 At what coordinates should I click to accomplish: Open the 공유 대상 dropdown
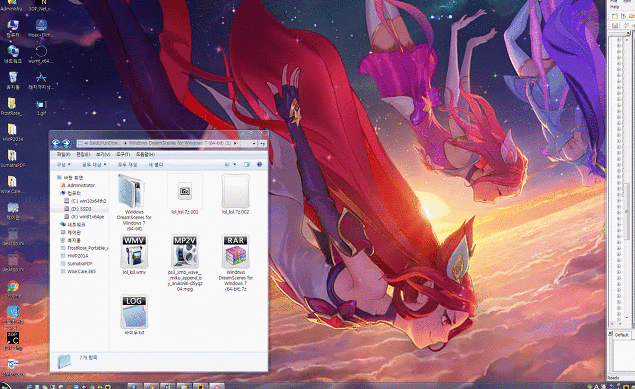coord(94,165)
